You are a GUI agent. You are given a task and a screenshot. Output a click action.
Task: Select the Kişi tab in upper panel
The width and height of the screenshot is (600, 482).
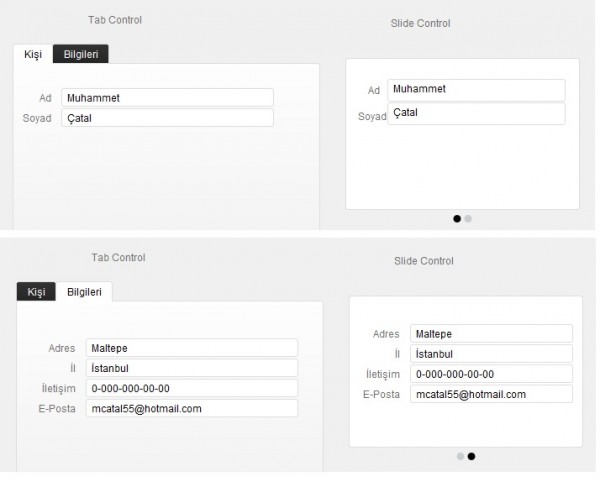coord(33,54)
